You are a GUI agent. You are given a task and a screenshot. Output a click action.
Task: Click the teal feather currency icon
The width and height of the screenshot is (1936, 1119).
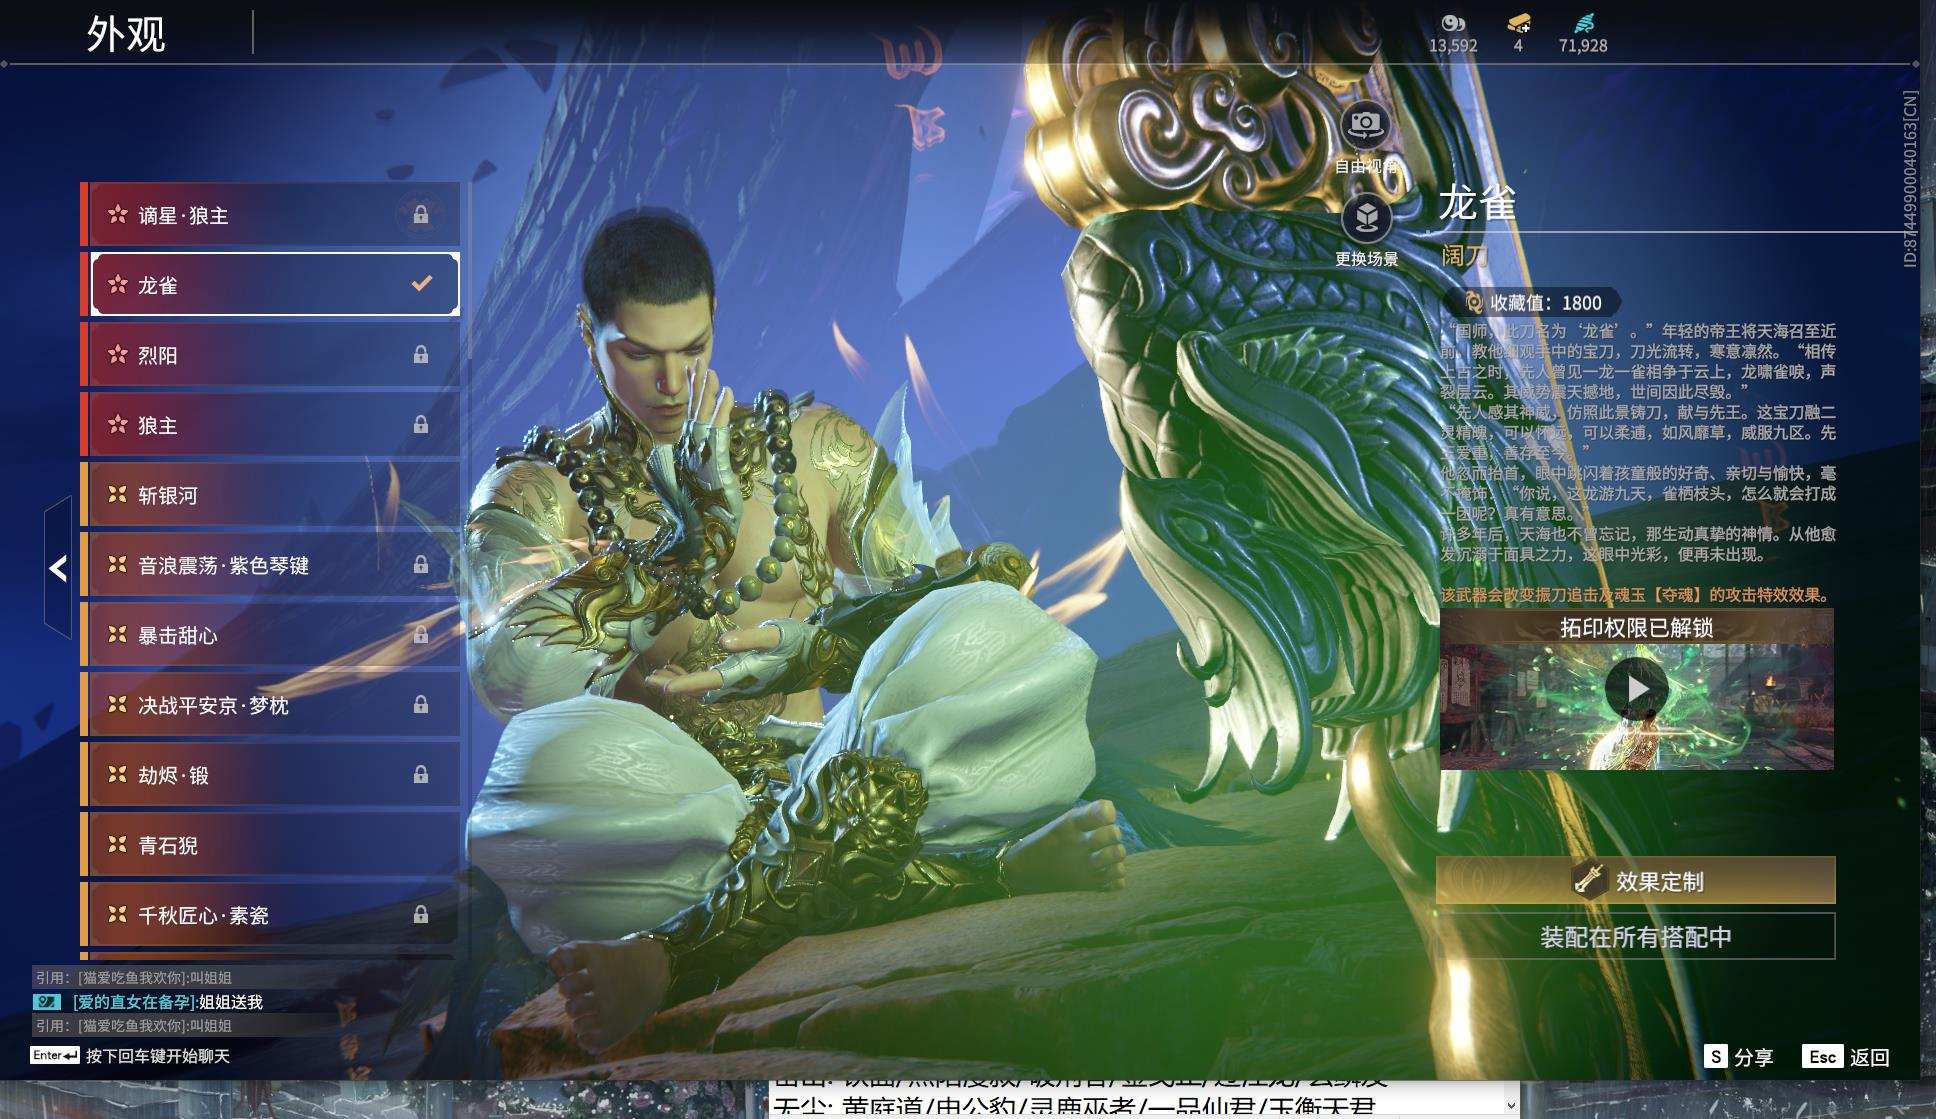pyautogui.click(x=1583, y=23)
